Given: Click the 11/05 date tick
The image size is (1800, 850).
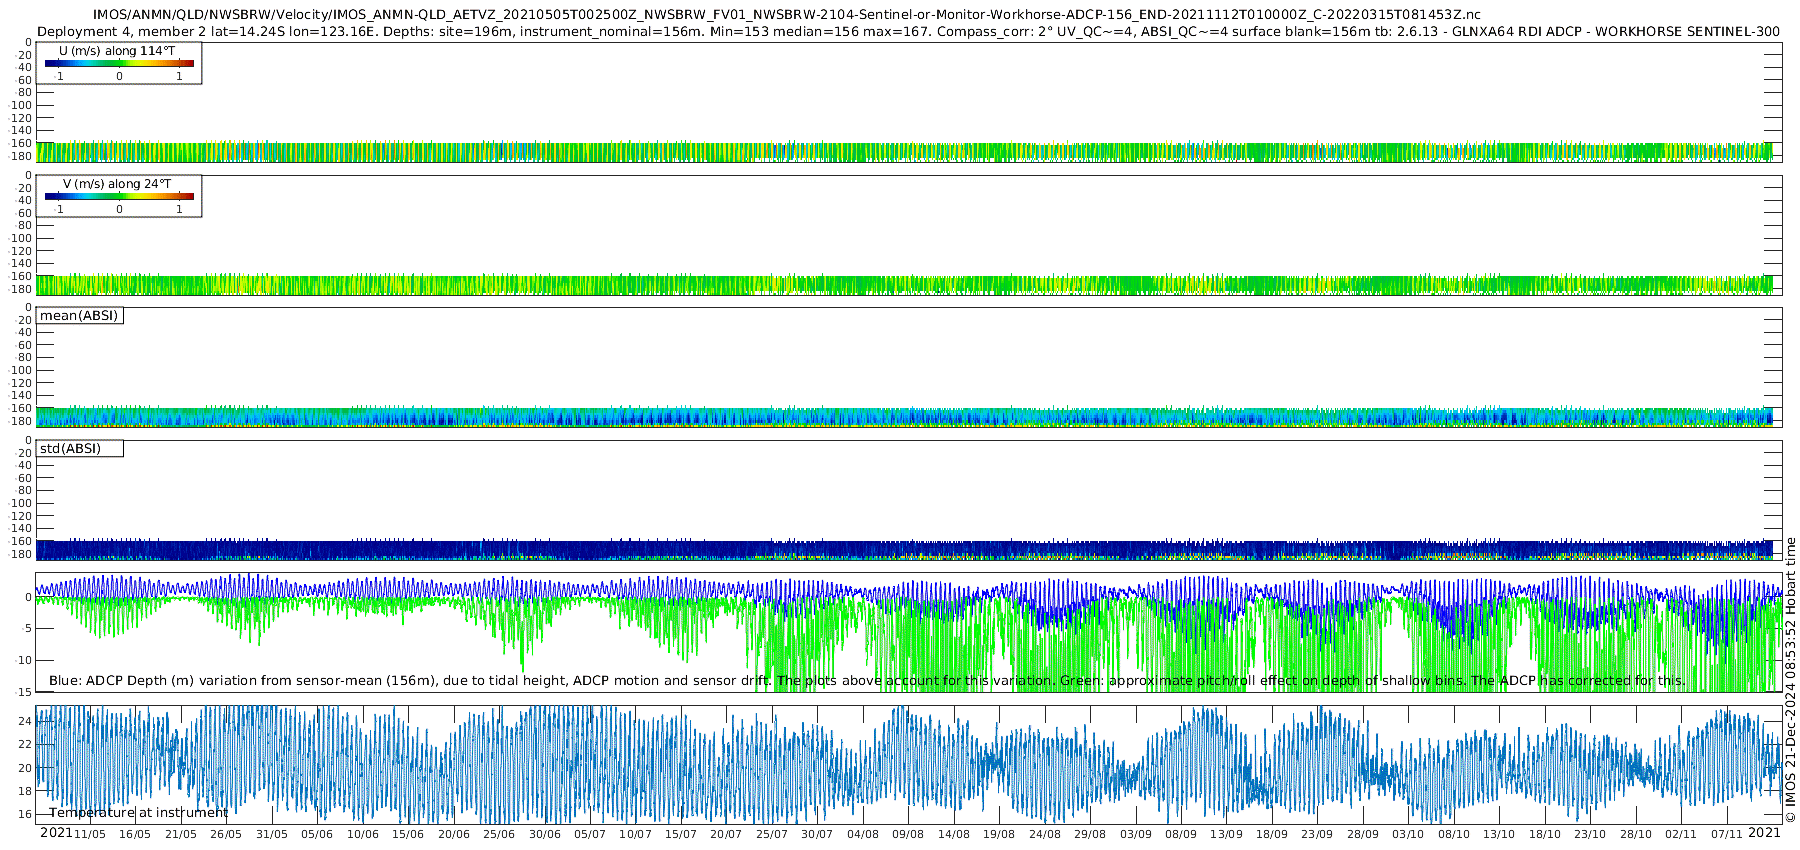Looking at the screenshot, I should pyautogui.click(x=89, y=834).
